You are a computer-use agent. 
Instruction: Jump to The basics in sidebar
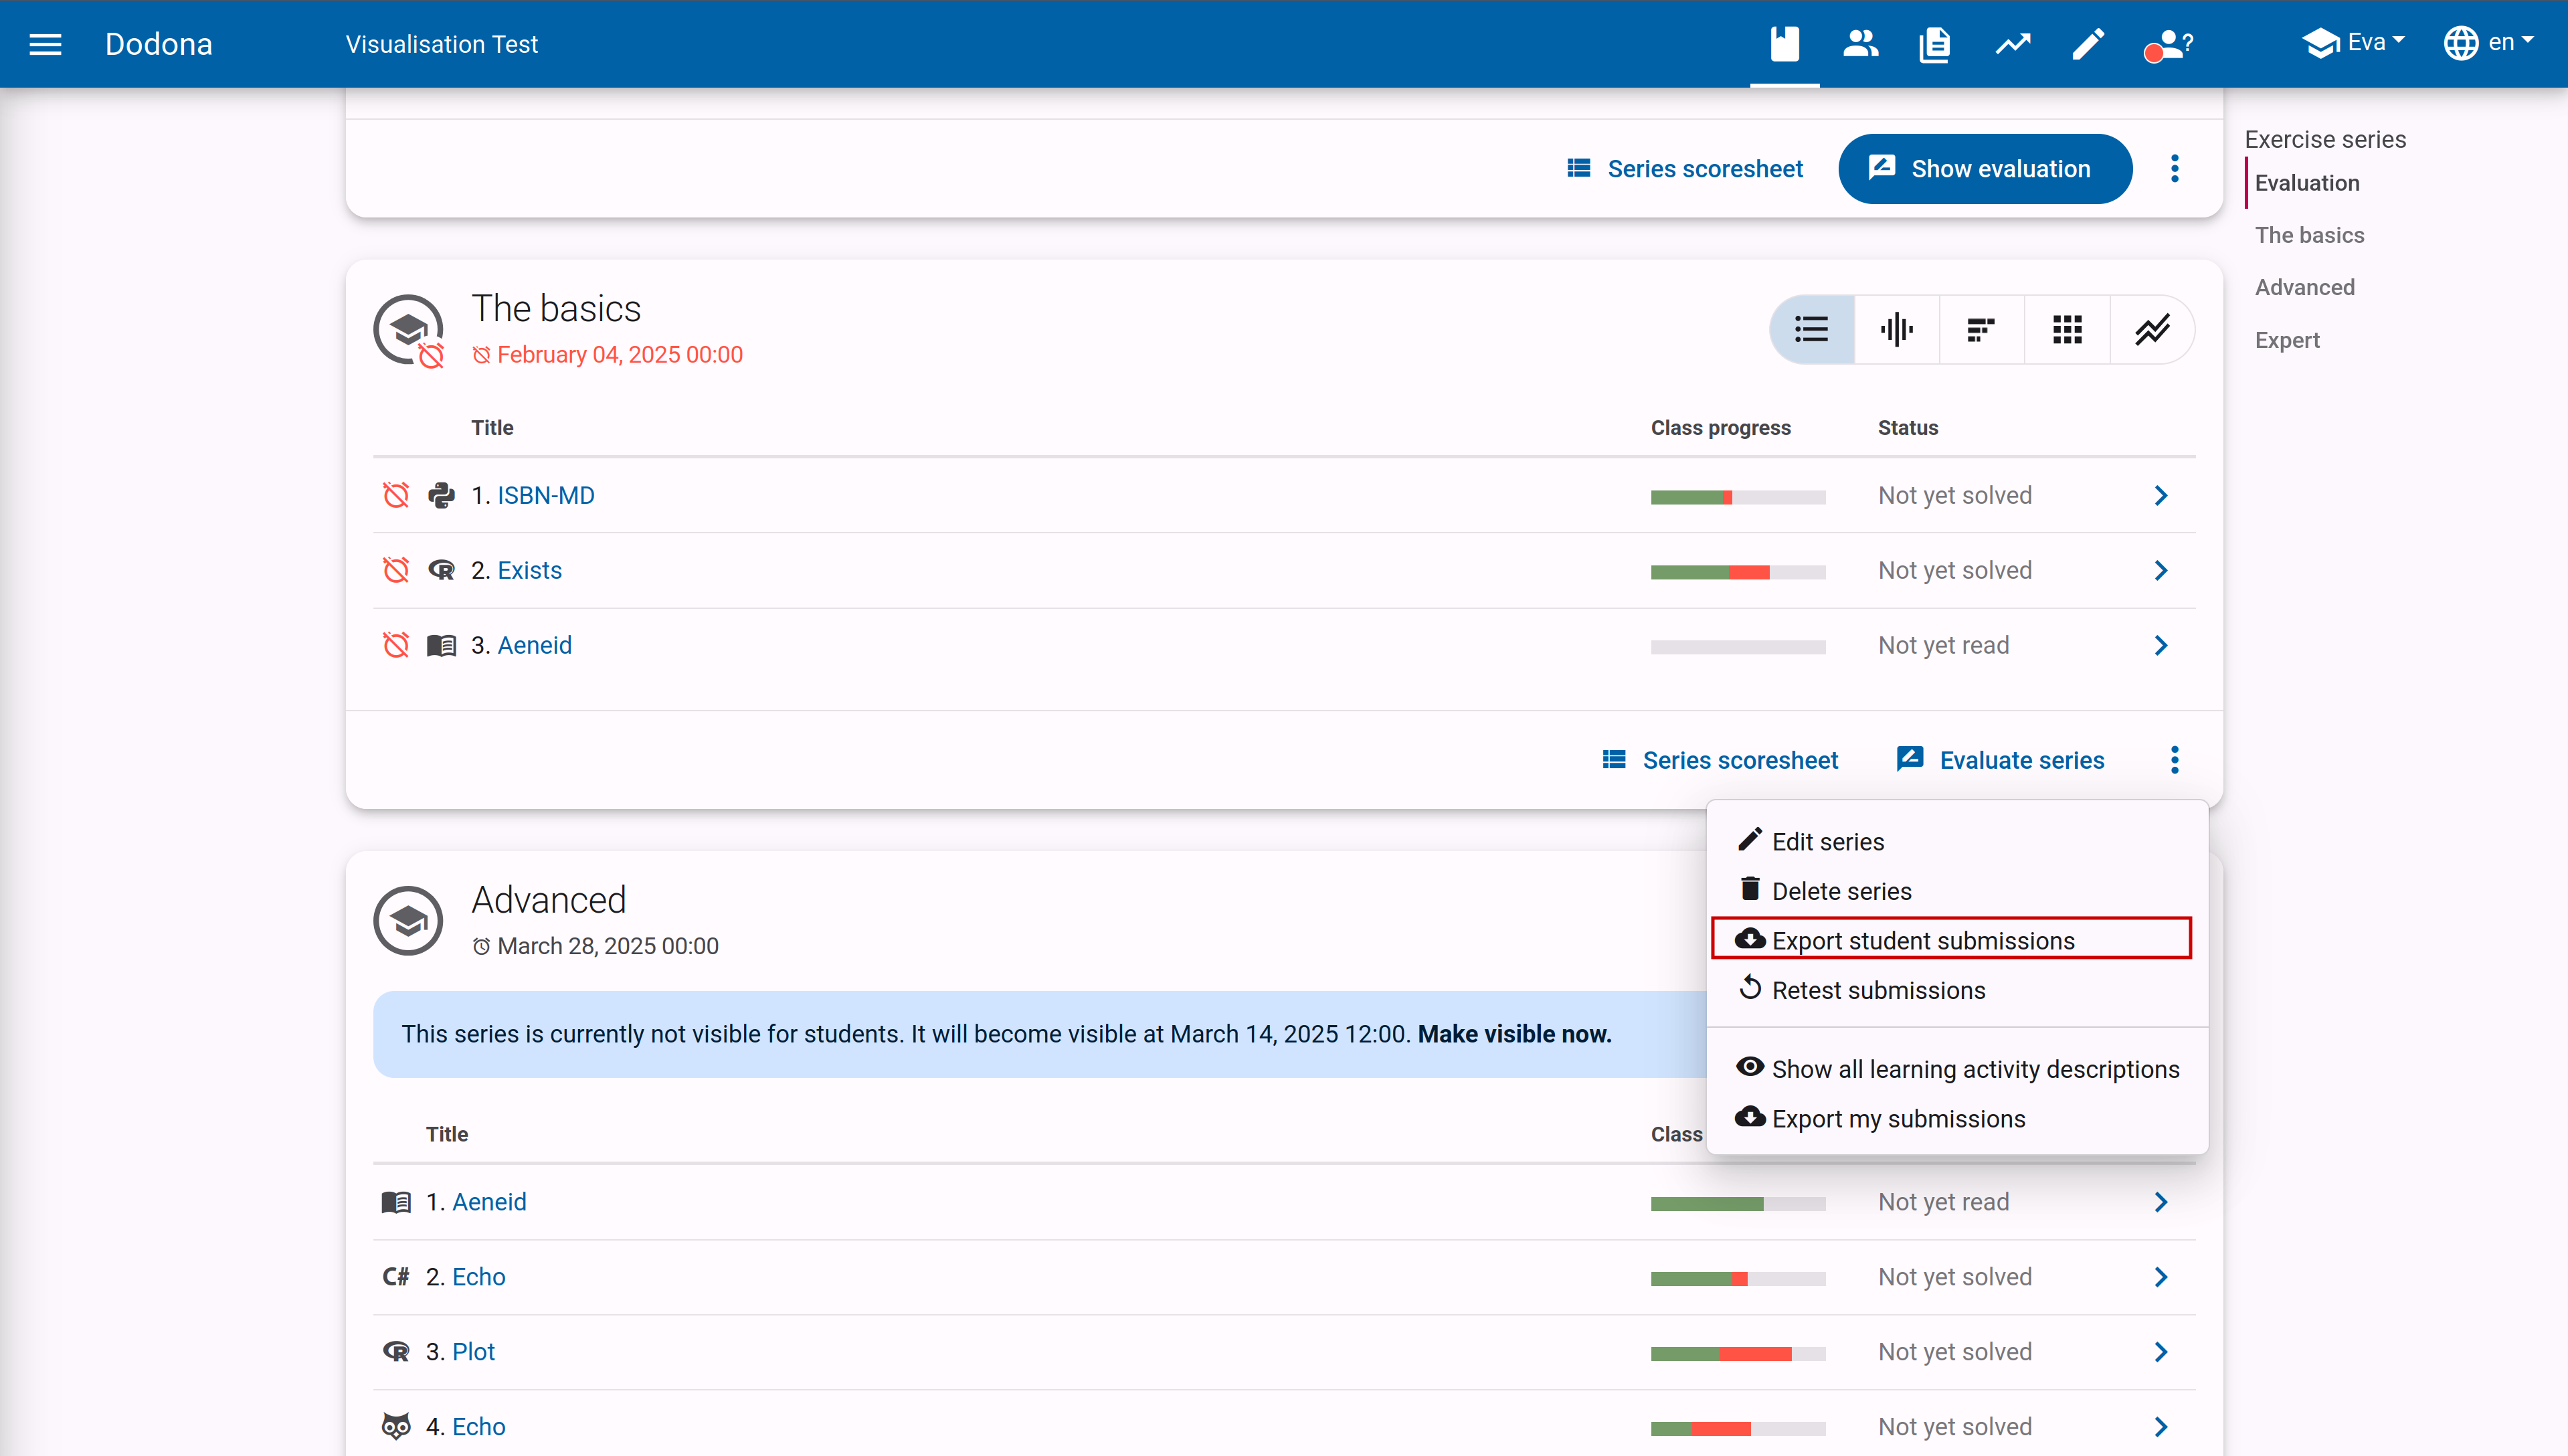2309,235
